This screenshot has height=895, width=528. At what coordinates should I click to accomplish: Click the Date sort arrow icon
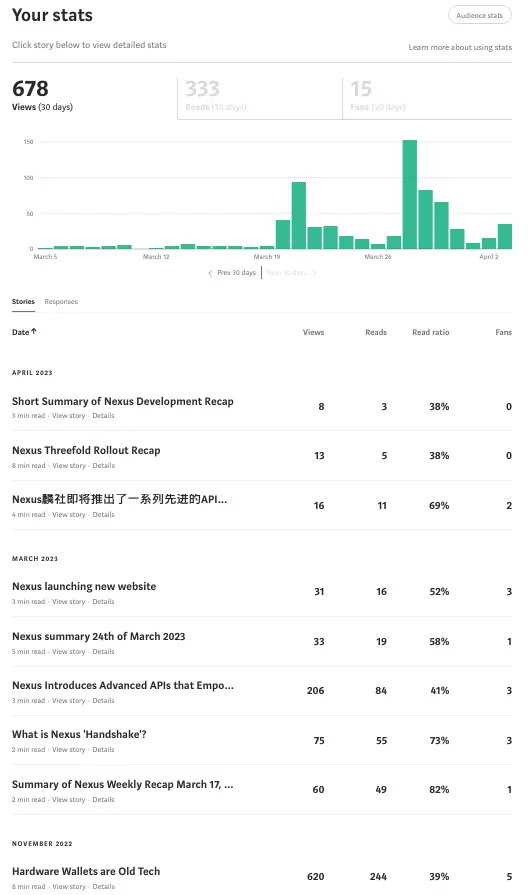coord(34,331)
